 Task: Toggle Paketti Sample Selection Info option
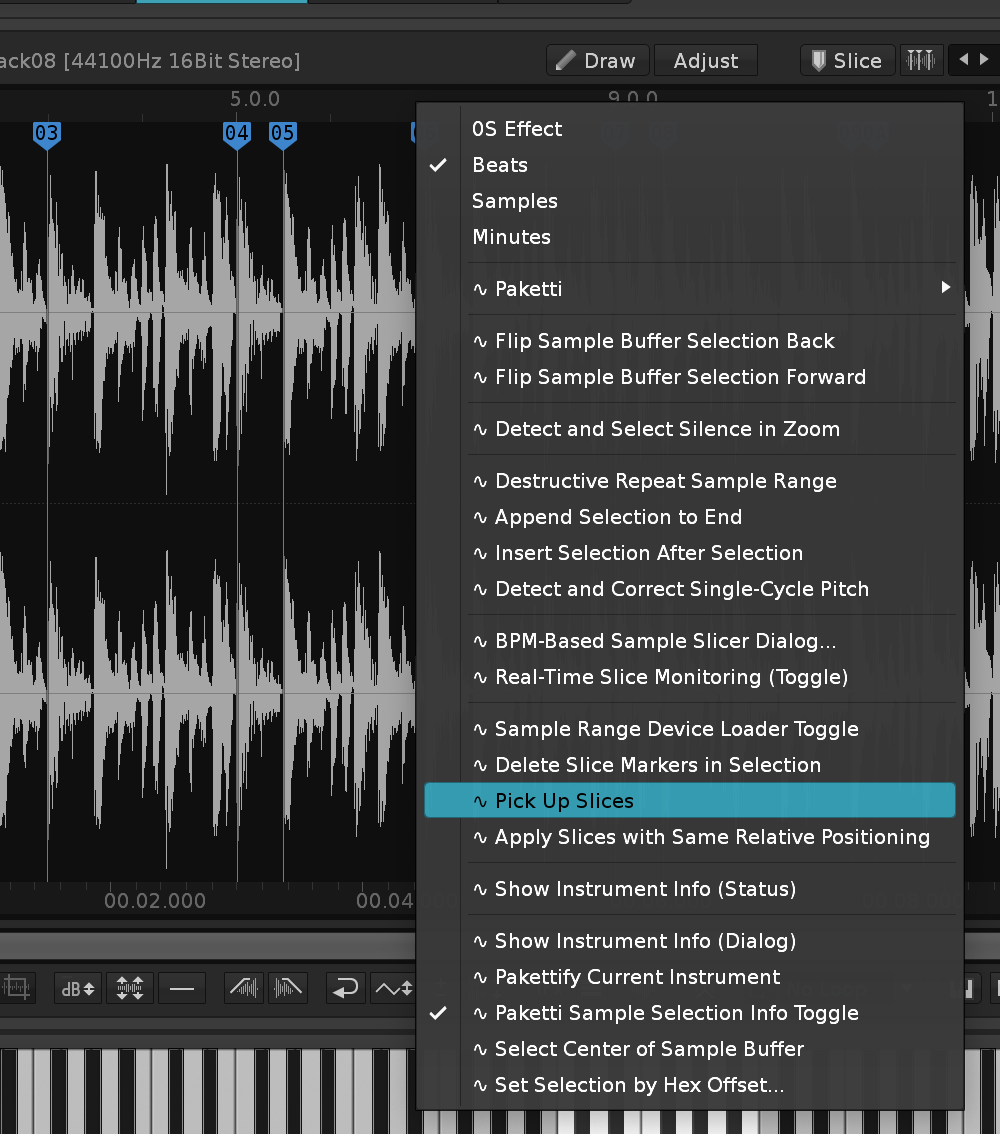pyautogui.click(x=676, y=1013)
